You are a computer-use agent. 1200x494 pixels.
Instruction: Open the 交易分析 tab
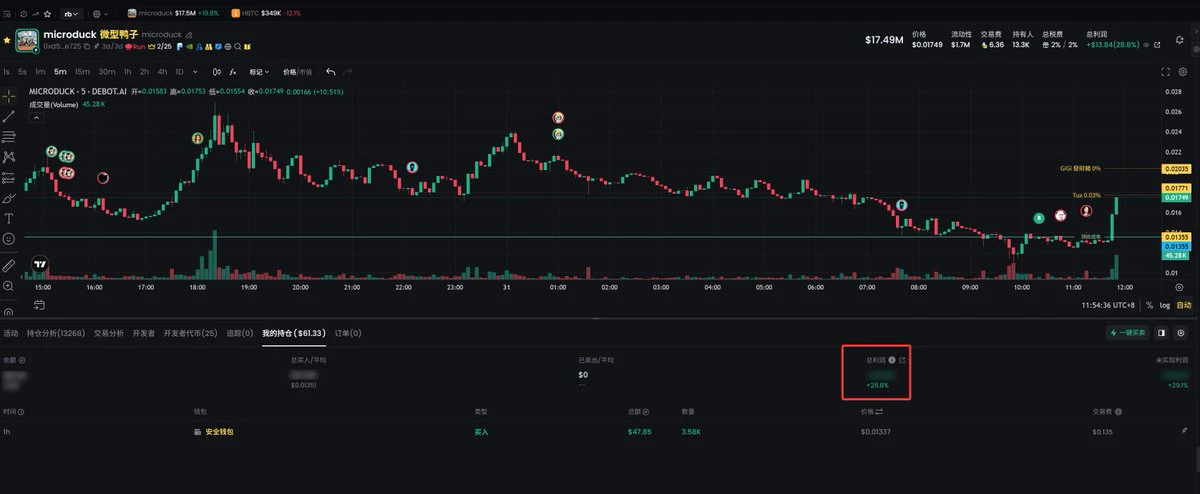coord(109,332)
